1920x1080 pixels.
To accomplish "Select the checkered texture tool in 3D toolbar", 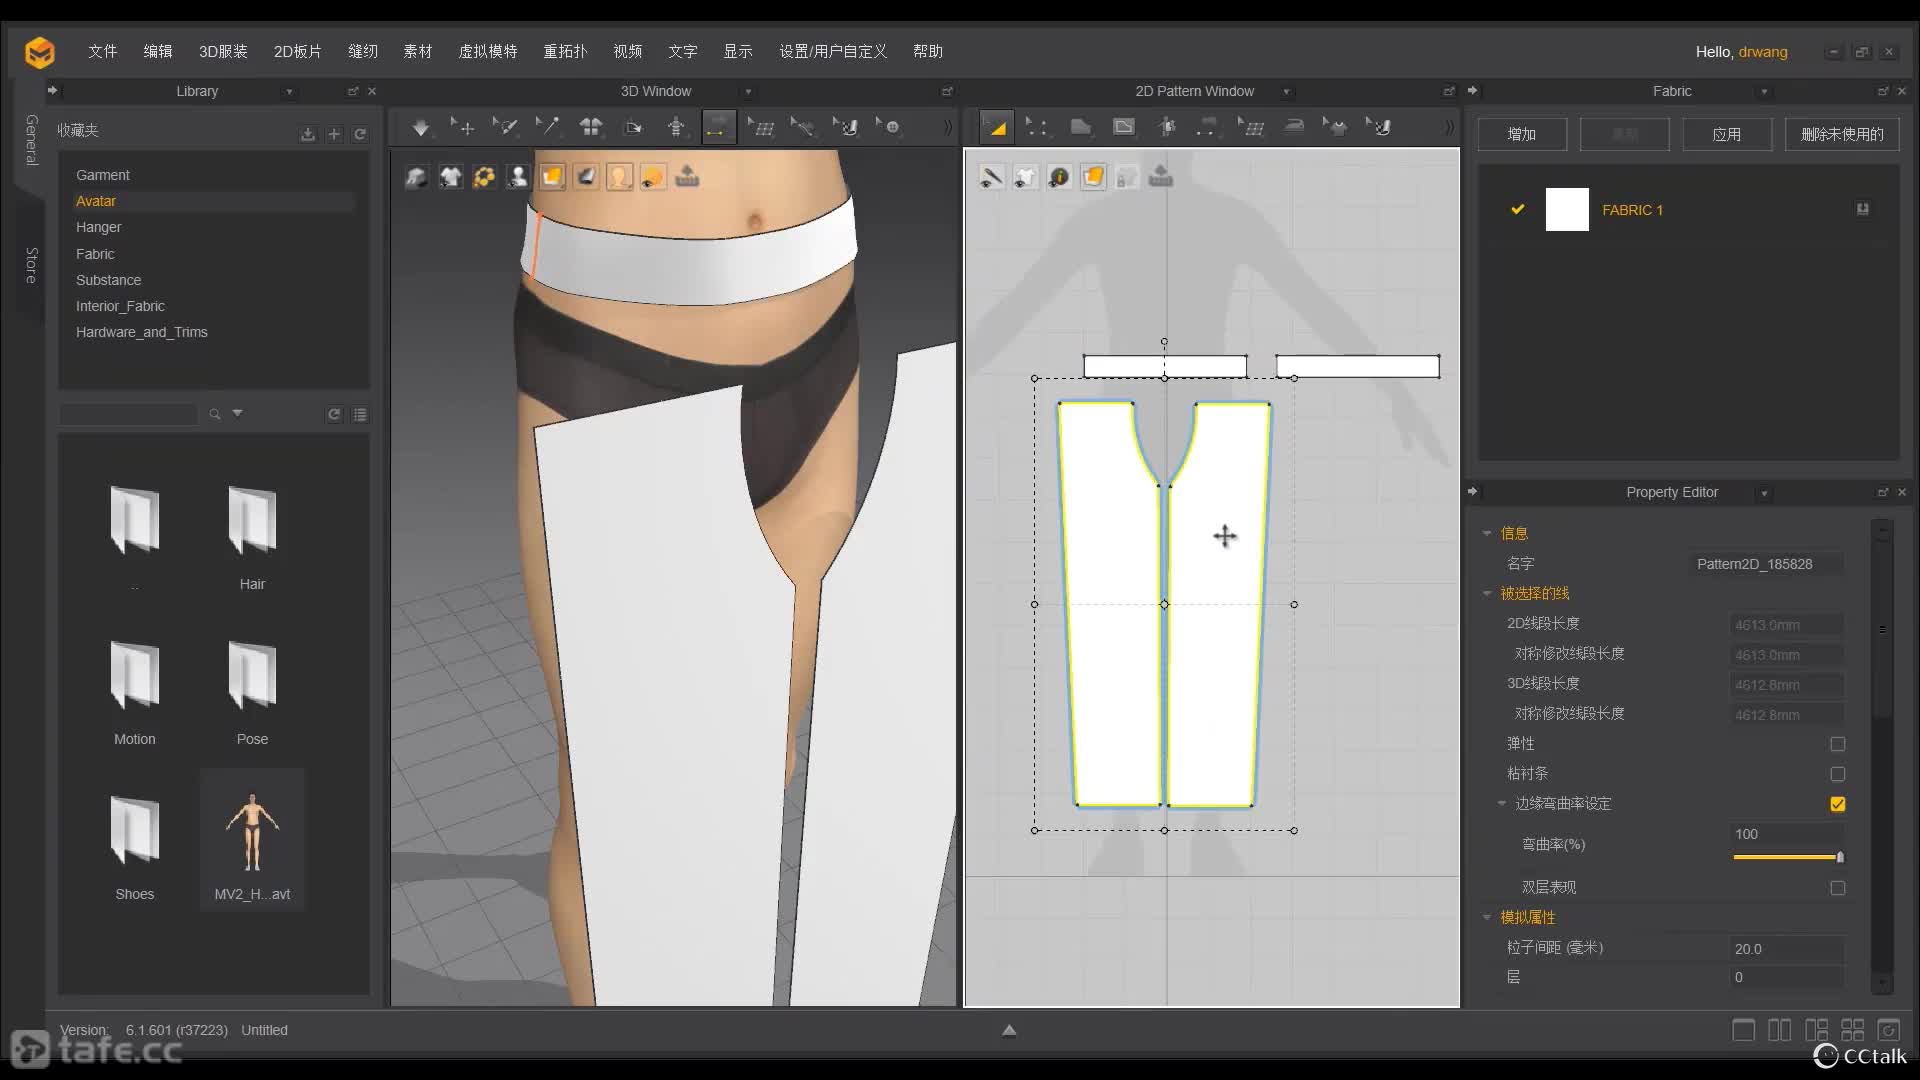I will tap(847, 127).
